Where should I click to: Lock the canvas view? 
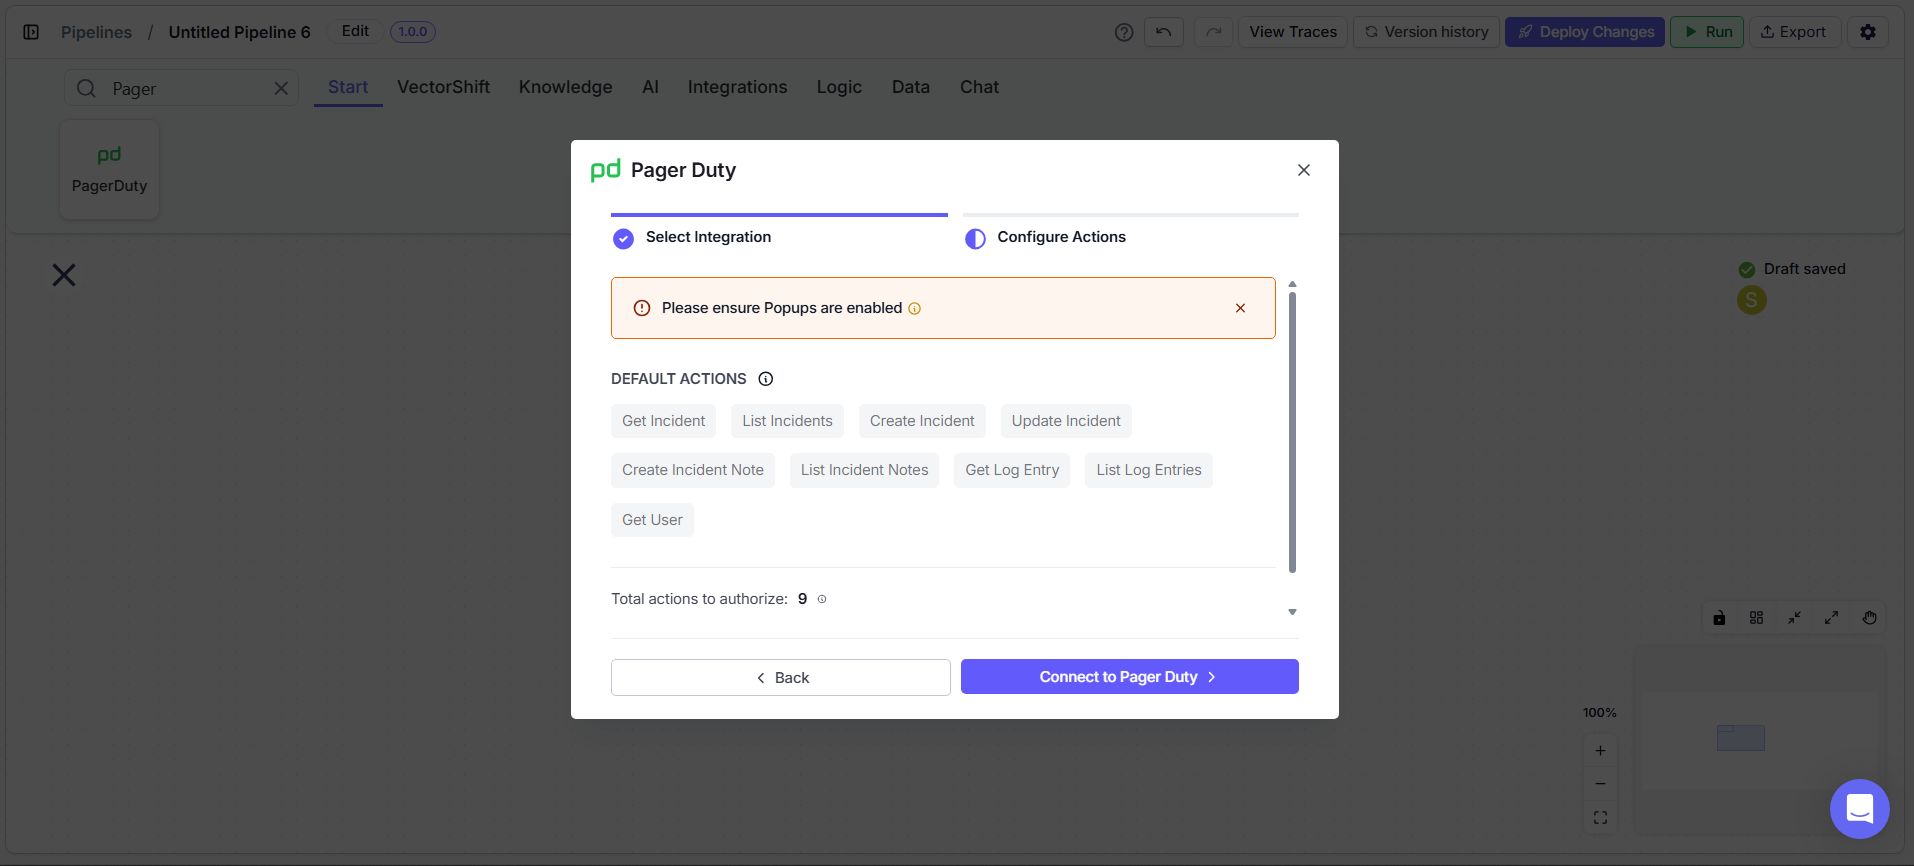pyautogui.click(x=1719, y=618)
